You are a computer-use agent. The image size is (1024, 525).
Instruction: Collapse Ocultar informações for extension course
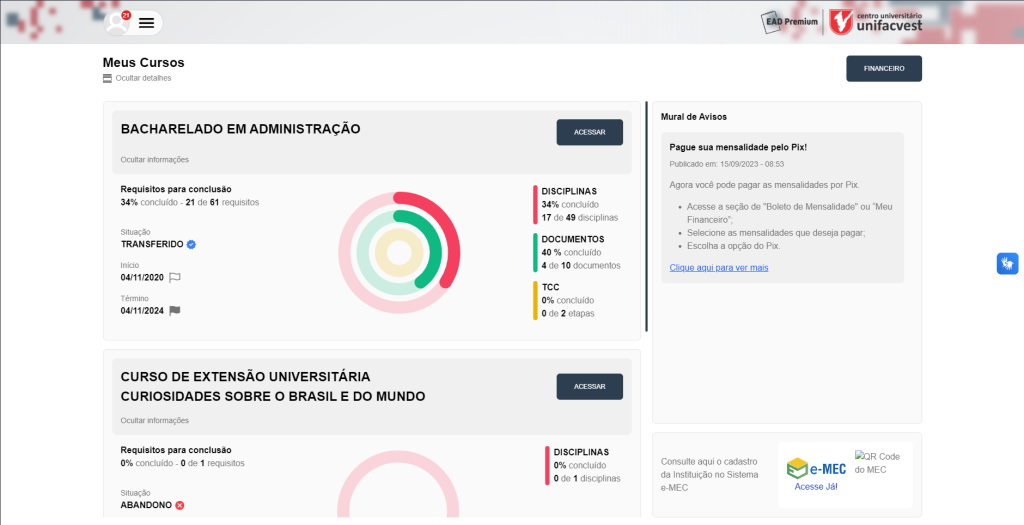[x=154, y=420]
